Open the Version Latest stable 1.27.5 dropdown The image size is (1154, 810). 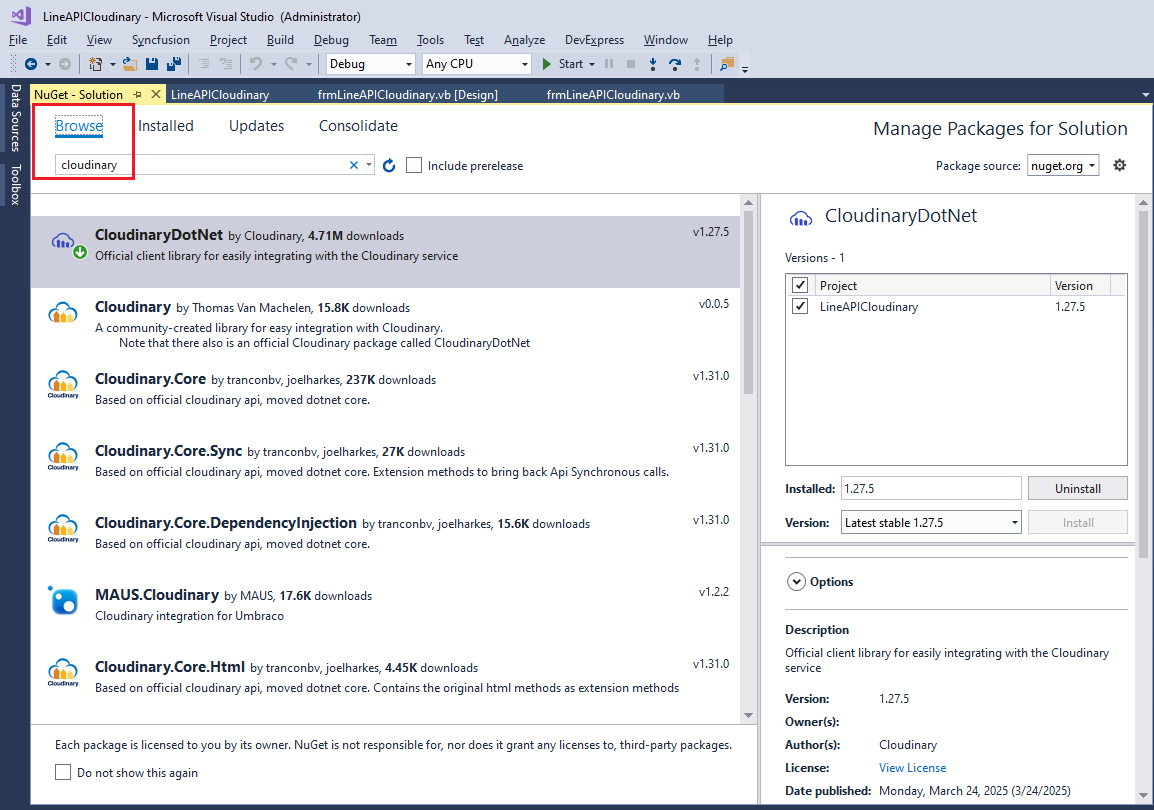pyautogui.click(x=931, y=523)
